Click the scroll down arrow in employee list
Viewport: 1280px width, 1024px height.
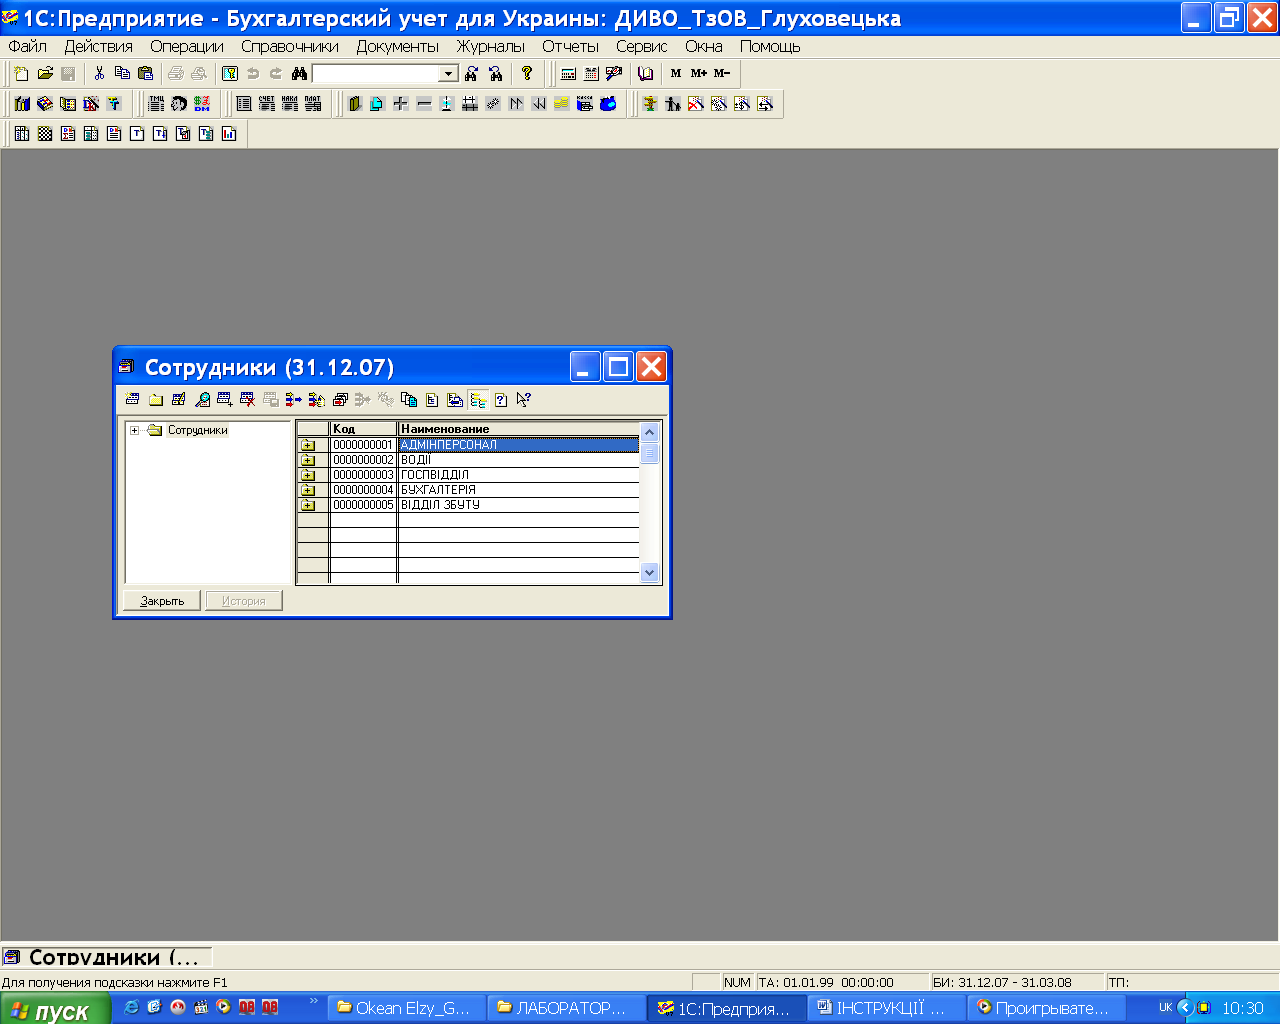coord(650,573)
